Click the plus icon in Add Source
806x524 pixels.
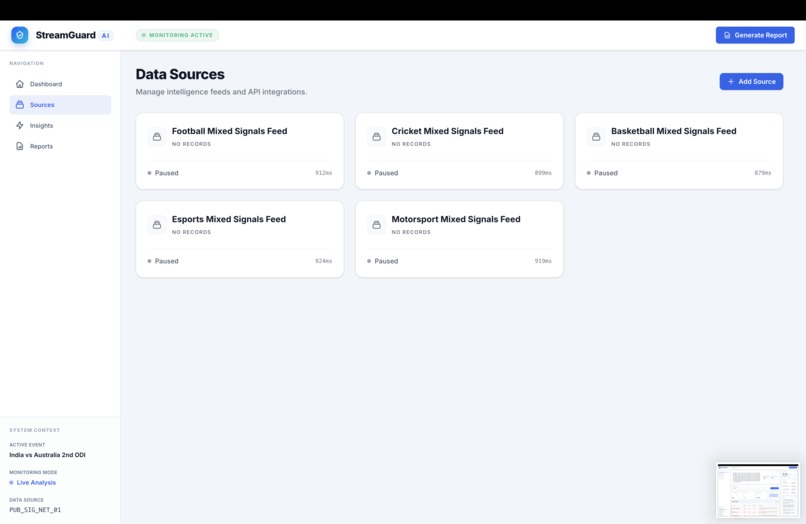[x=730, y=81]
